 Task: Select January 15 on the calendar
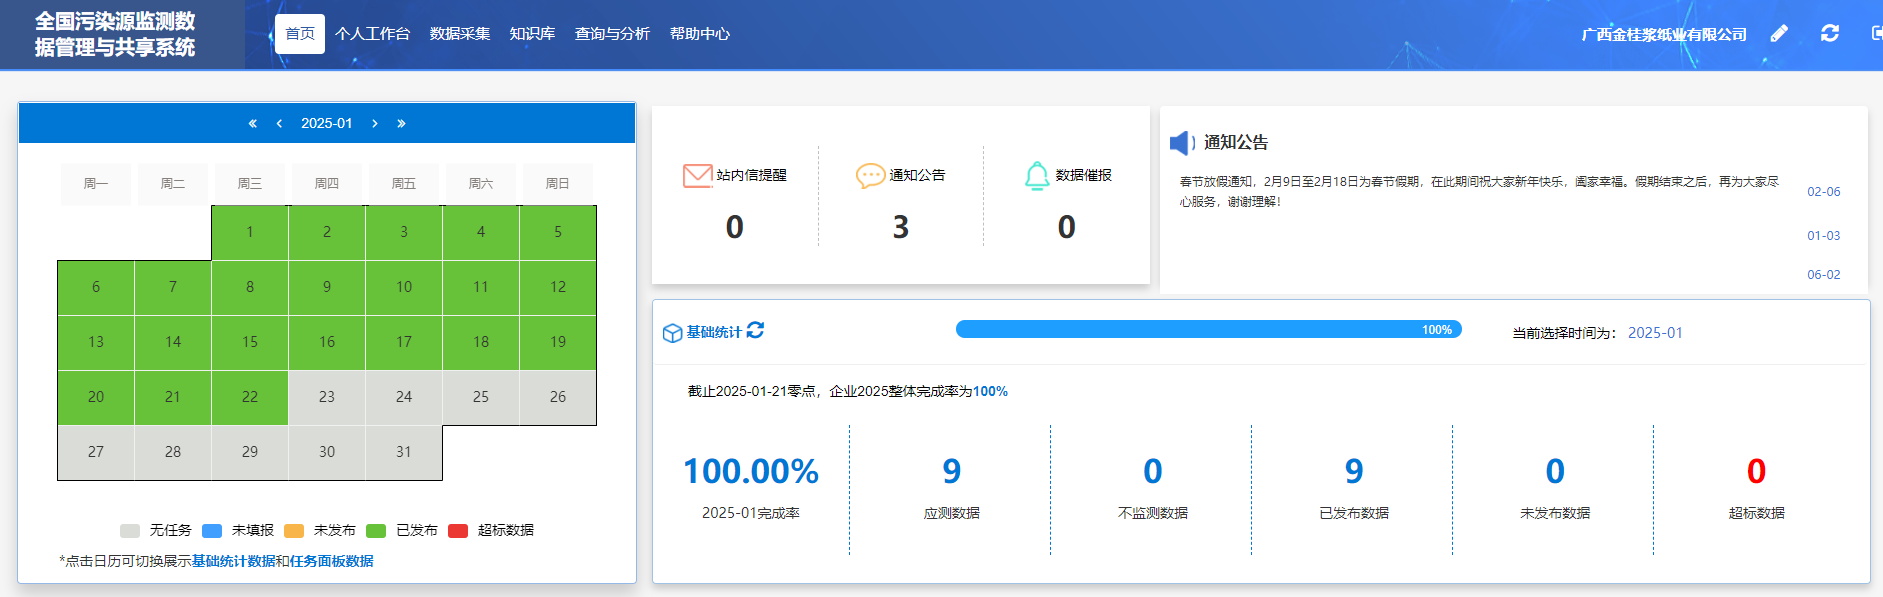(250, 342)
